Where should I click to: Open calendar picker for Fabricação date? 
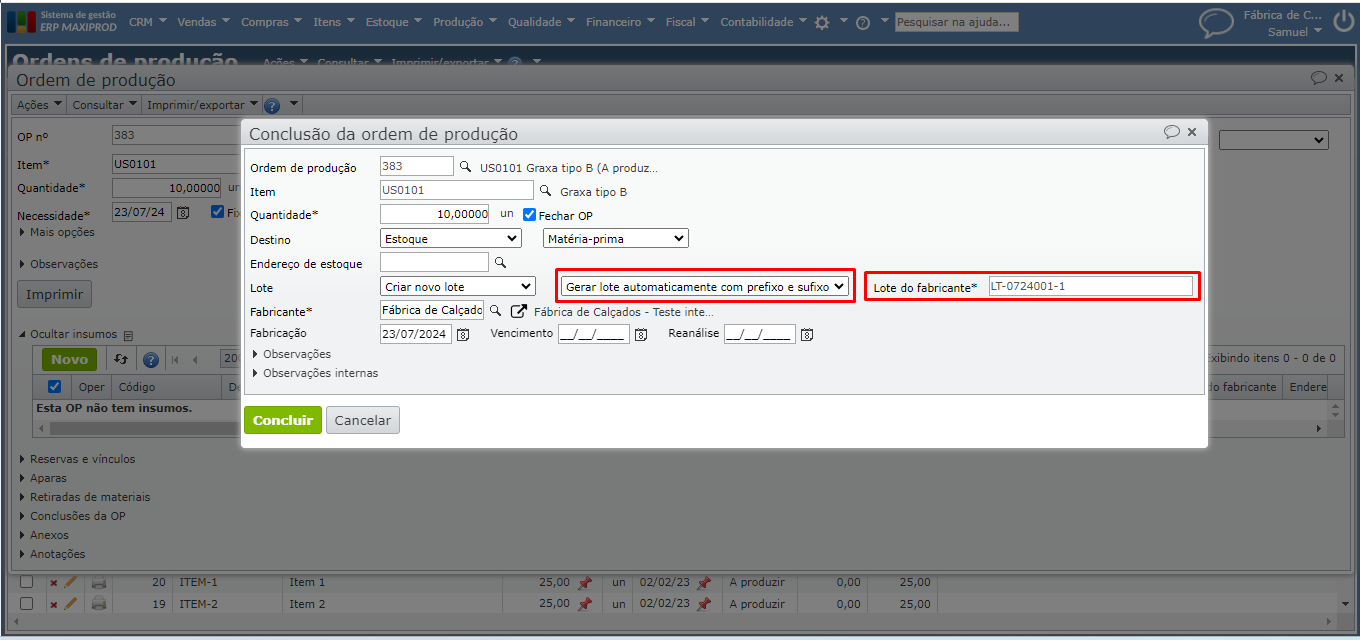(463, 335)
